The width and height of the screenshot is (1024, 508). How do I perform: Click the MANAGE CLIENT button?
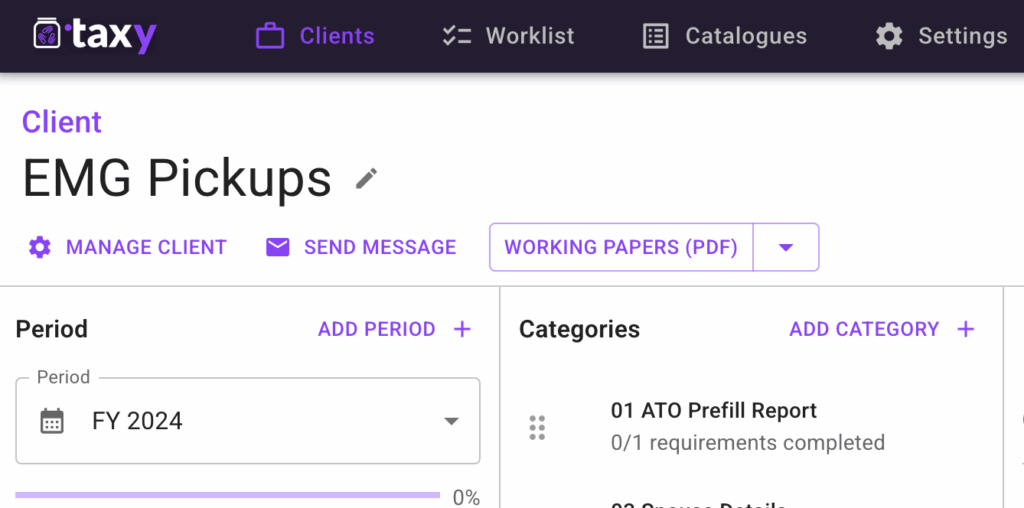[146, 247]
